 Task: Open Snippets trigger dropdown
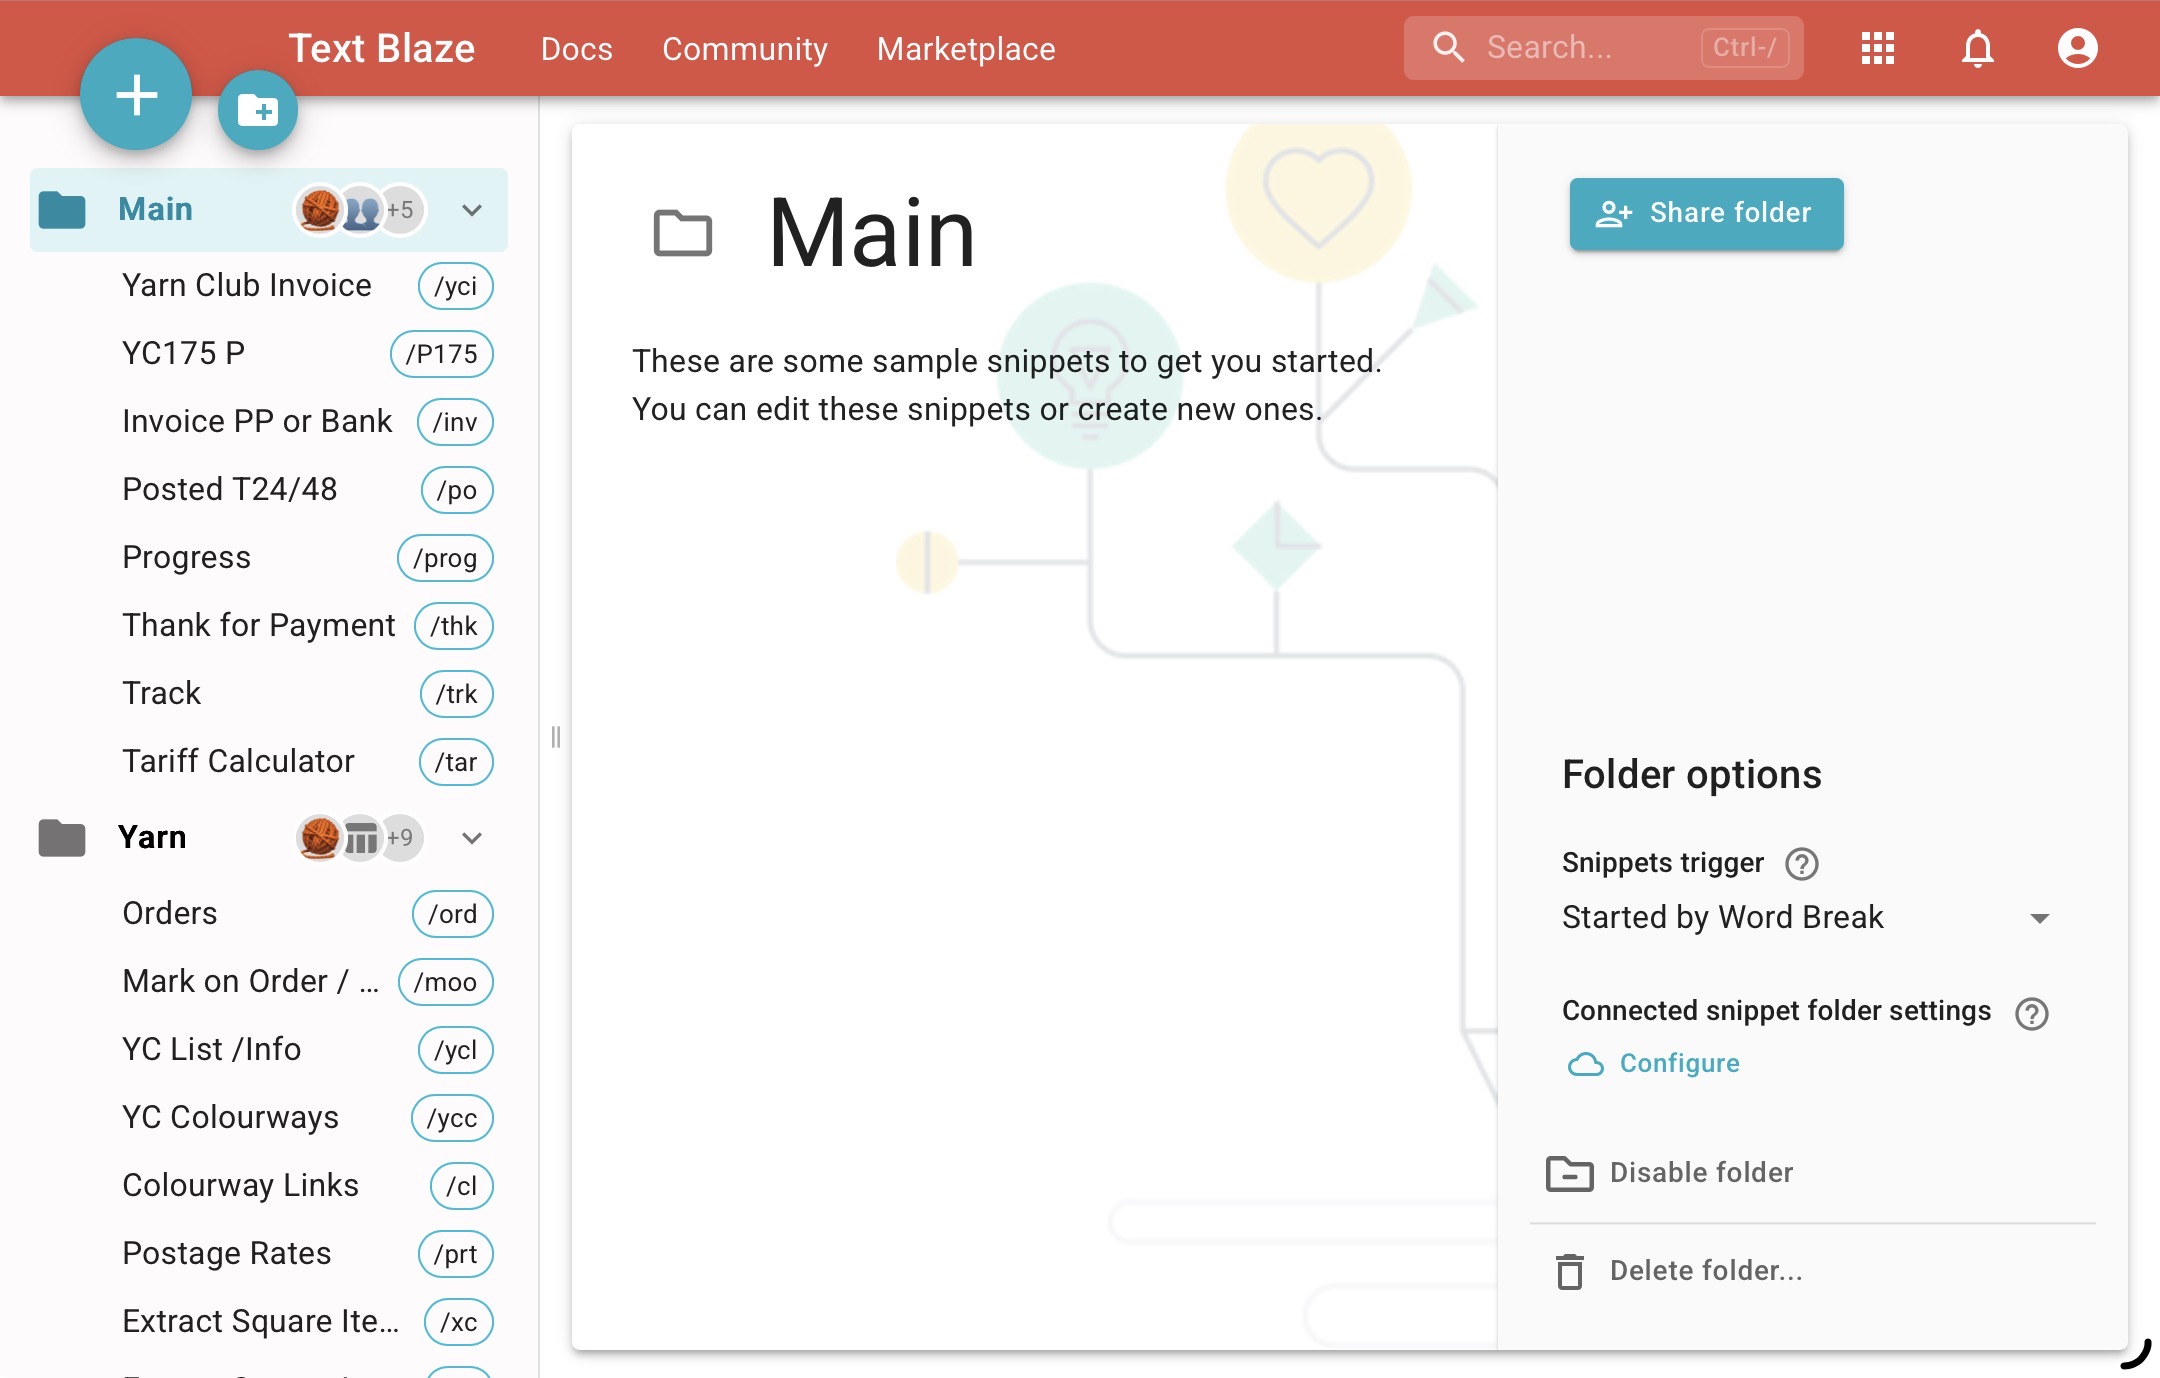[1806, 917]
